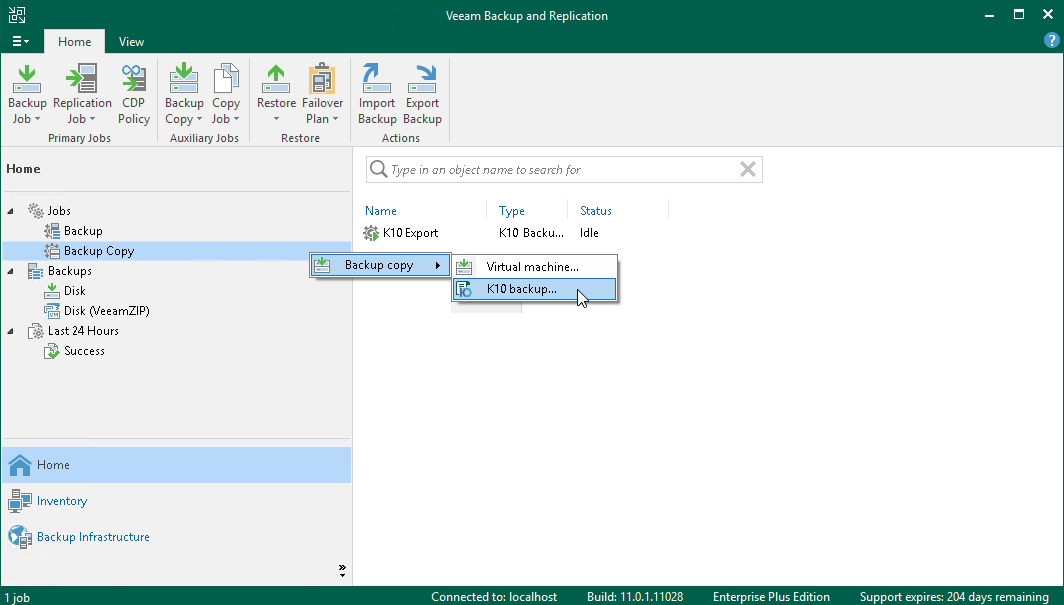The width and height of the screenshot is (1064, 605).
Task: Maximize the Veeam window
Action: [1019, 14]
